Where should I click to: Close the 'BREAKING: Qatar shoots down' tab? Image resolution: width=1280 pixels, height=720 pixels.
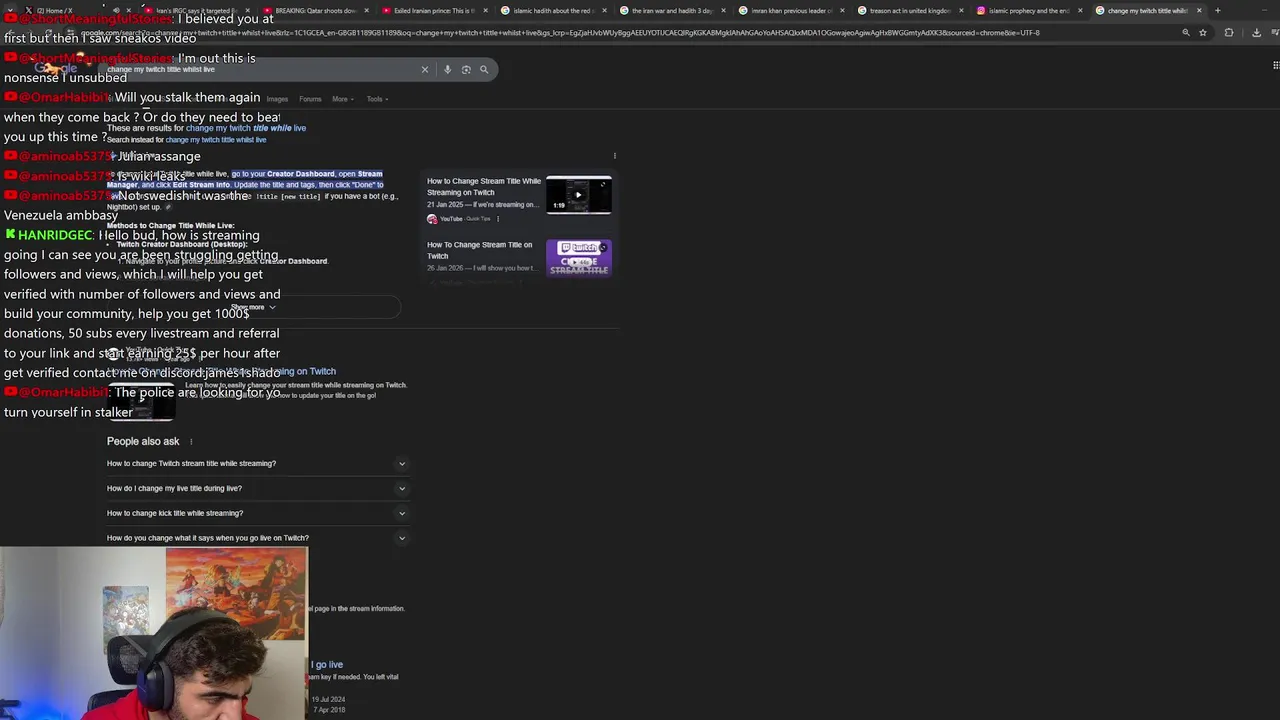click(366, 11)
